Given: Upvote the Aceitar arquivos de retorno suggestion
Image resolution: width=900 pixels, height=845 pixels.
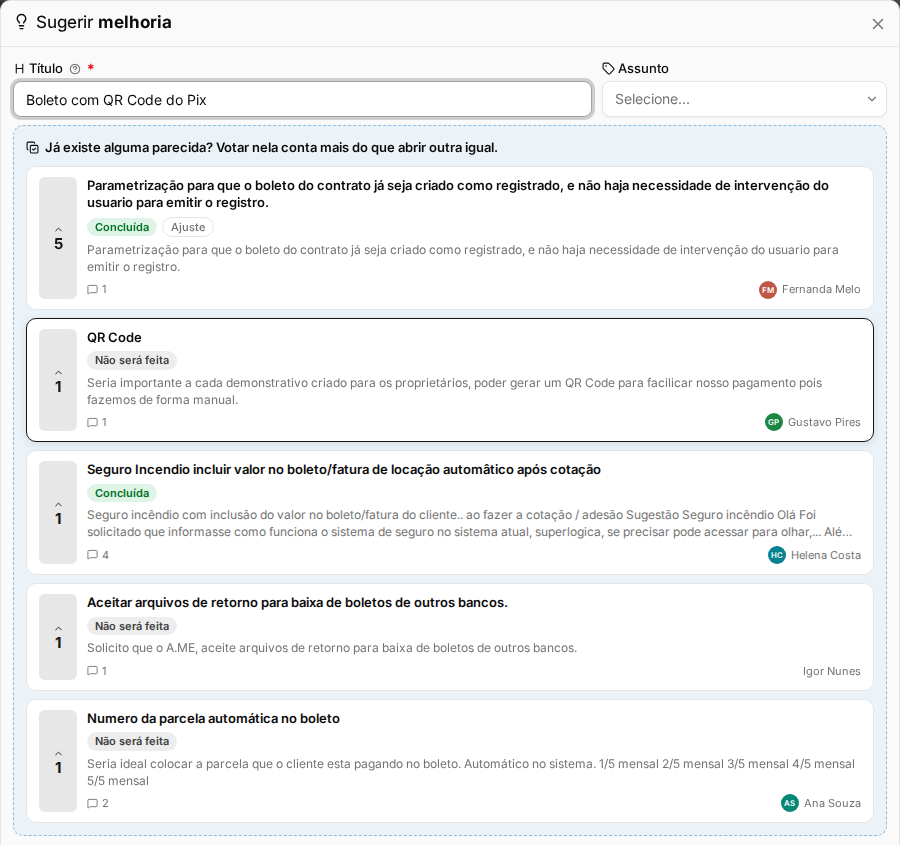Looking at the screenshot, I should click(58, 637).
